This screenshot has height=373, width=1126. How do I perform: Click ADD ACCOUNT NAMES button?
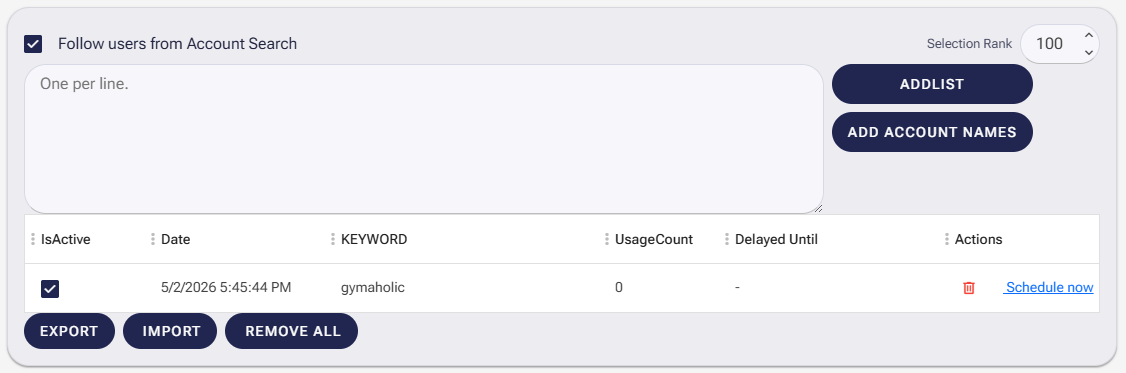tap(932, 132)
